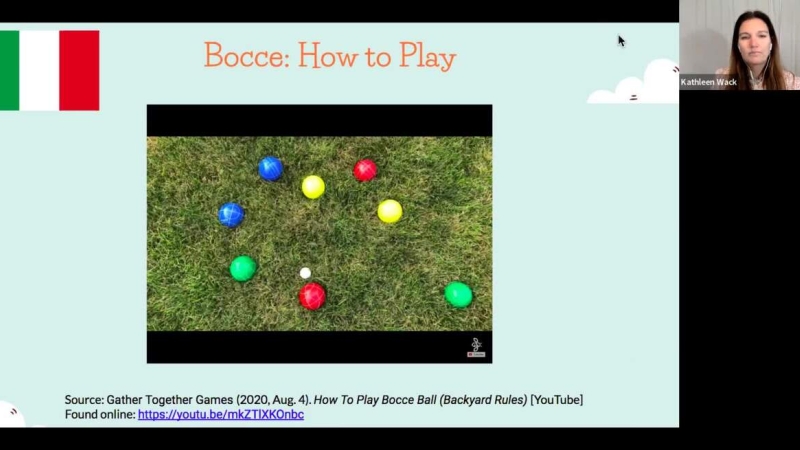This screenshot has width=800, height=450.
Task: Click the green ball at the far right of the grass
Action: pyautogui.click(x=458, y=294)
